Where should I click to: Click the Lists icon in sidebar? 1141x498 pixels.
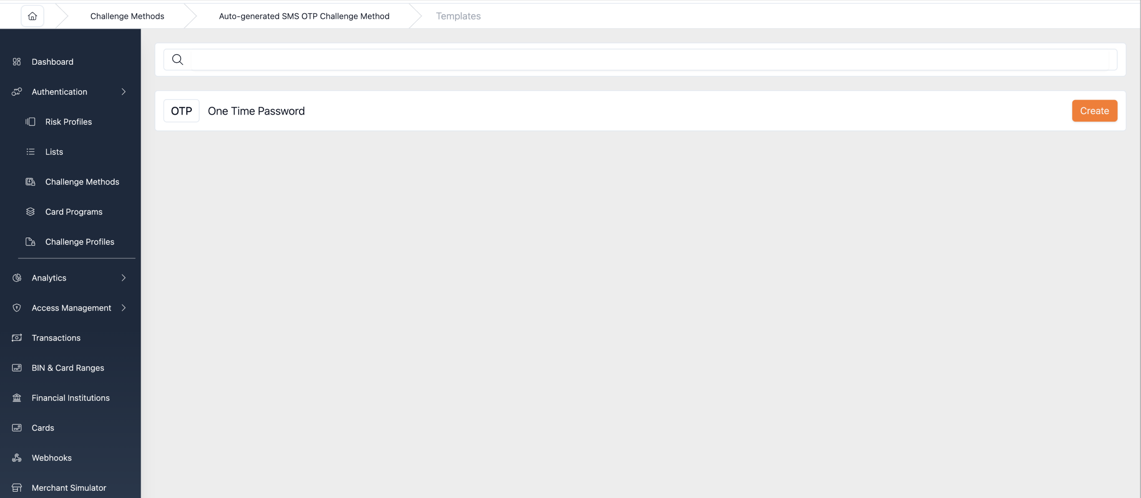click(31, 151)
